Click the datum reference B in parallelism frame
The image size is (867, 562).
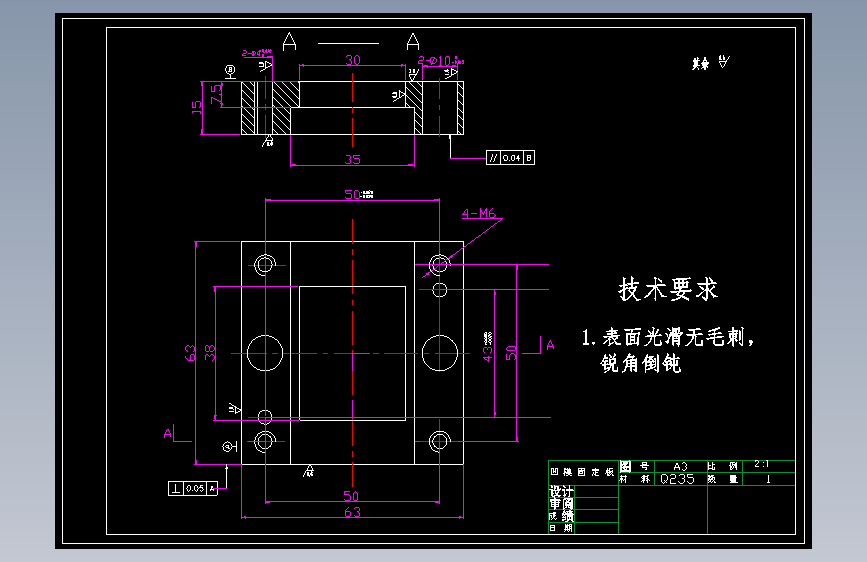(x=529, y=158)
